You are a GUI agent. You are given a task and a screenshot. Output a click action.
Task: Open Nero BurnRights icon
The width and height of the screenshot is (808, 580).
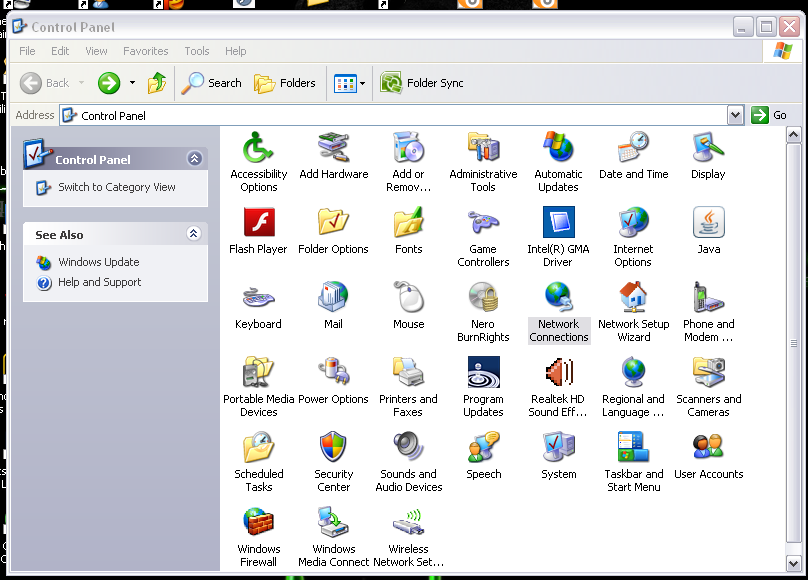[x=483, y=297]
